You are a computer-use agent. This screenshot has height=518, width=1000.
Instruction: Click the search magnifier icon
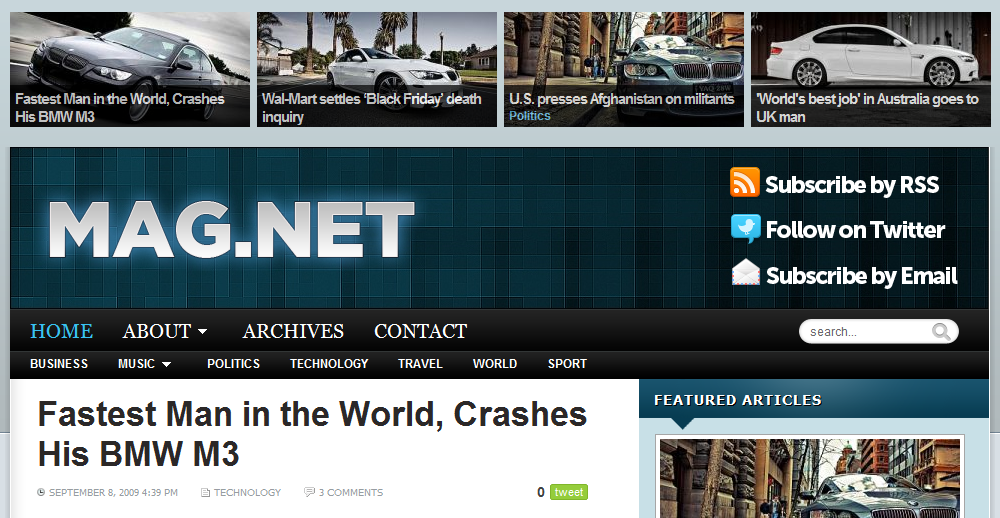click(x=941, y=331)
